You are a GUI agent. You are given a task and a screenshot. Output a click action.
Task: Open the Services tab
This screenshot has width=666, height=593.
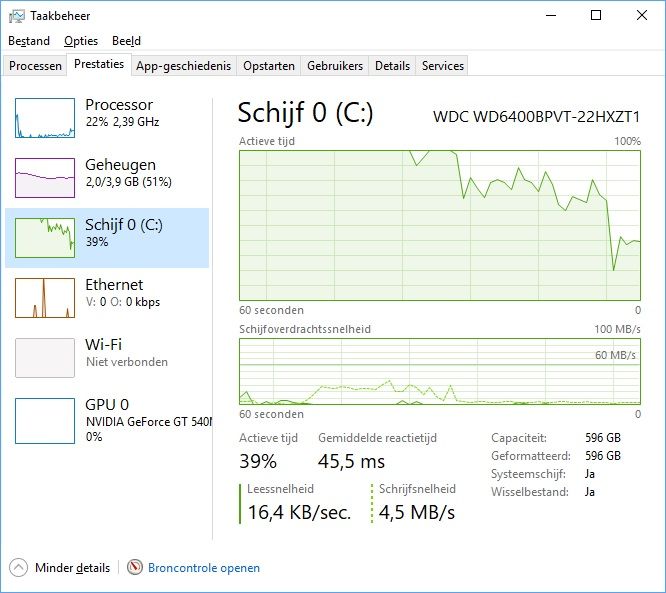coord(443,66)
